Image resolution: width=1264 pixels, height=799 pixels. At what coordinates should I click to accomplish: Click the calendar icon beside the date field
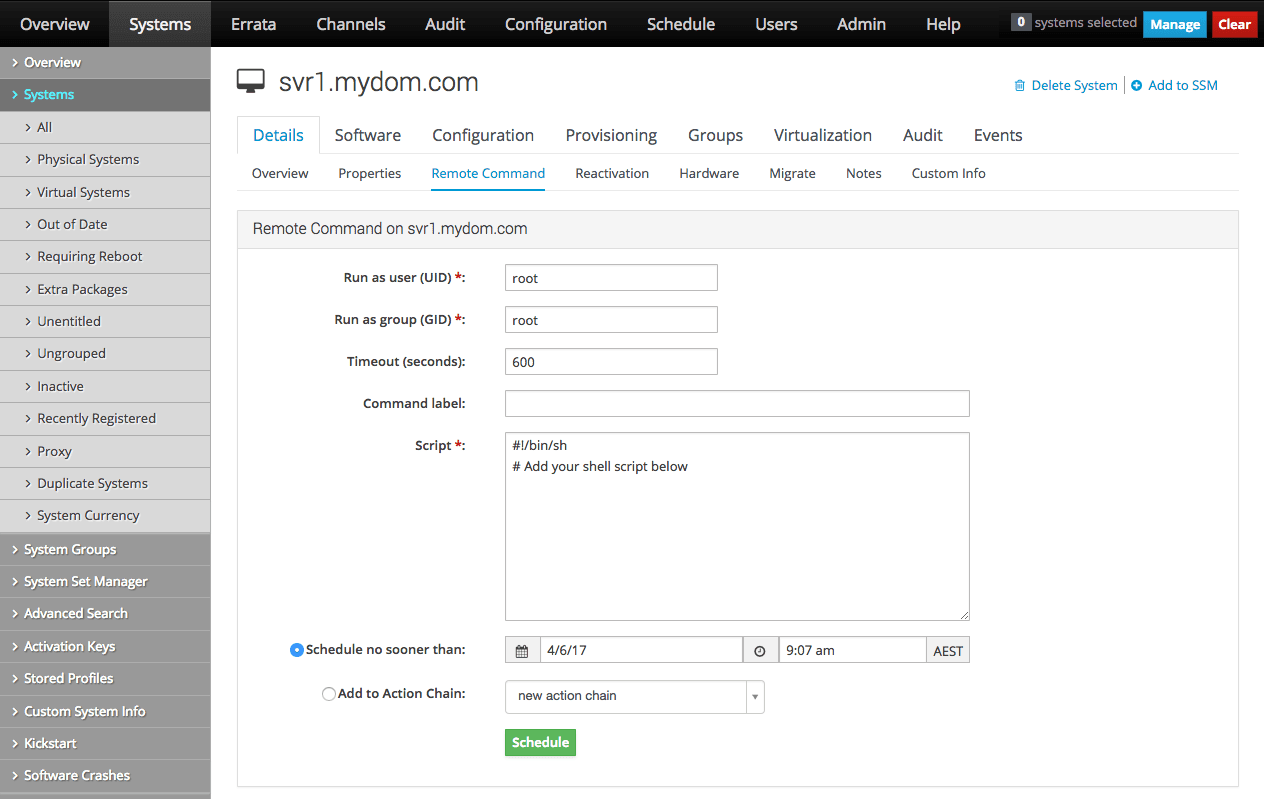(522, 651)
